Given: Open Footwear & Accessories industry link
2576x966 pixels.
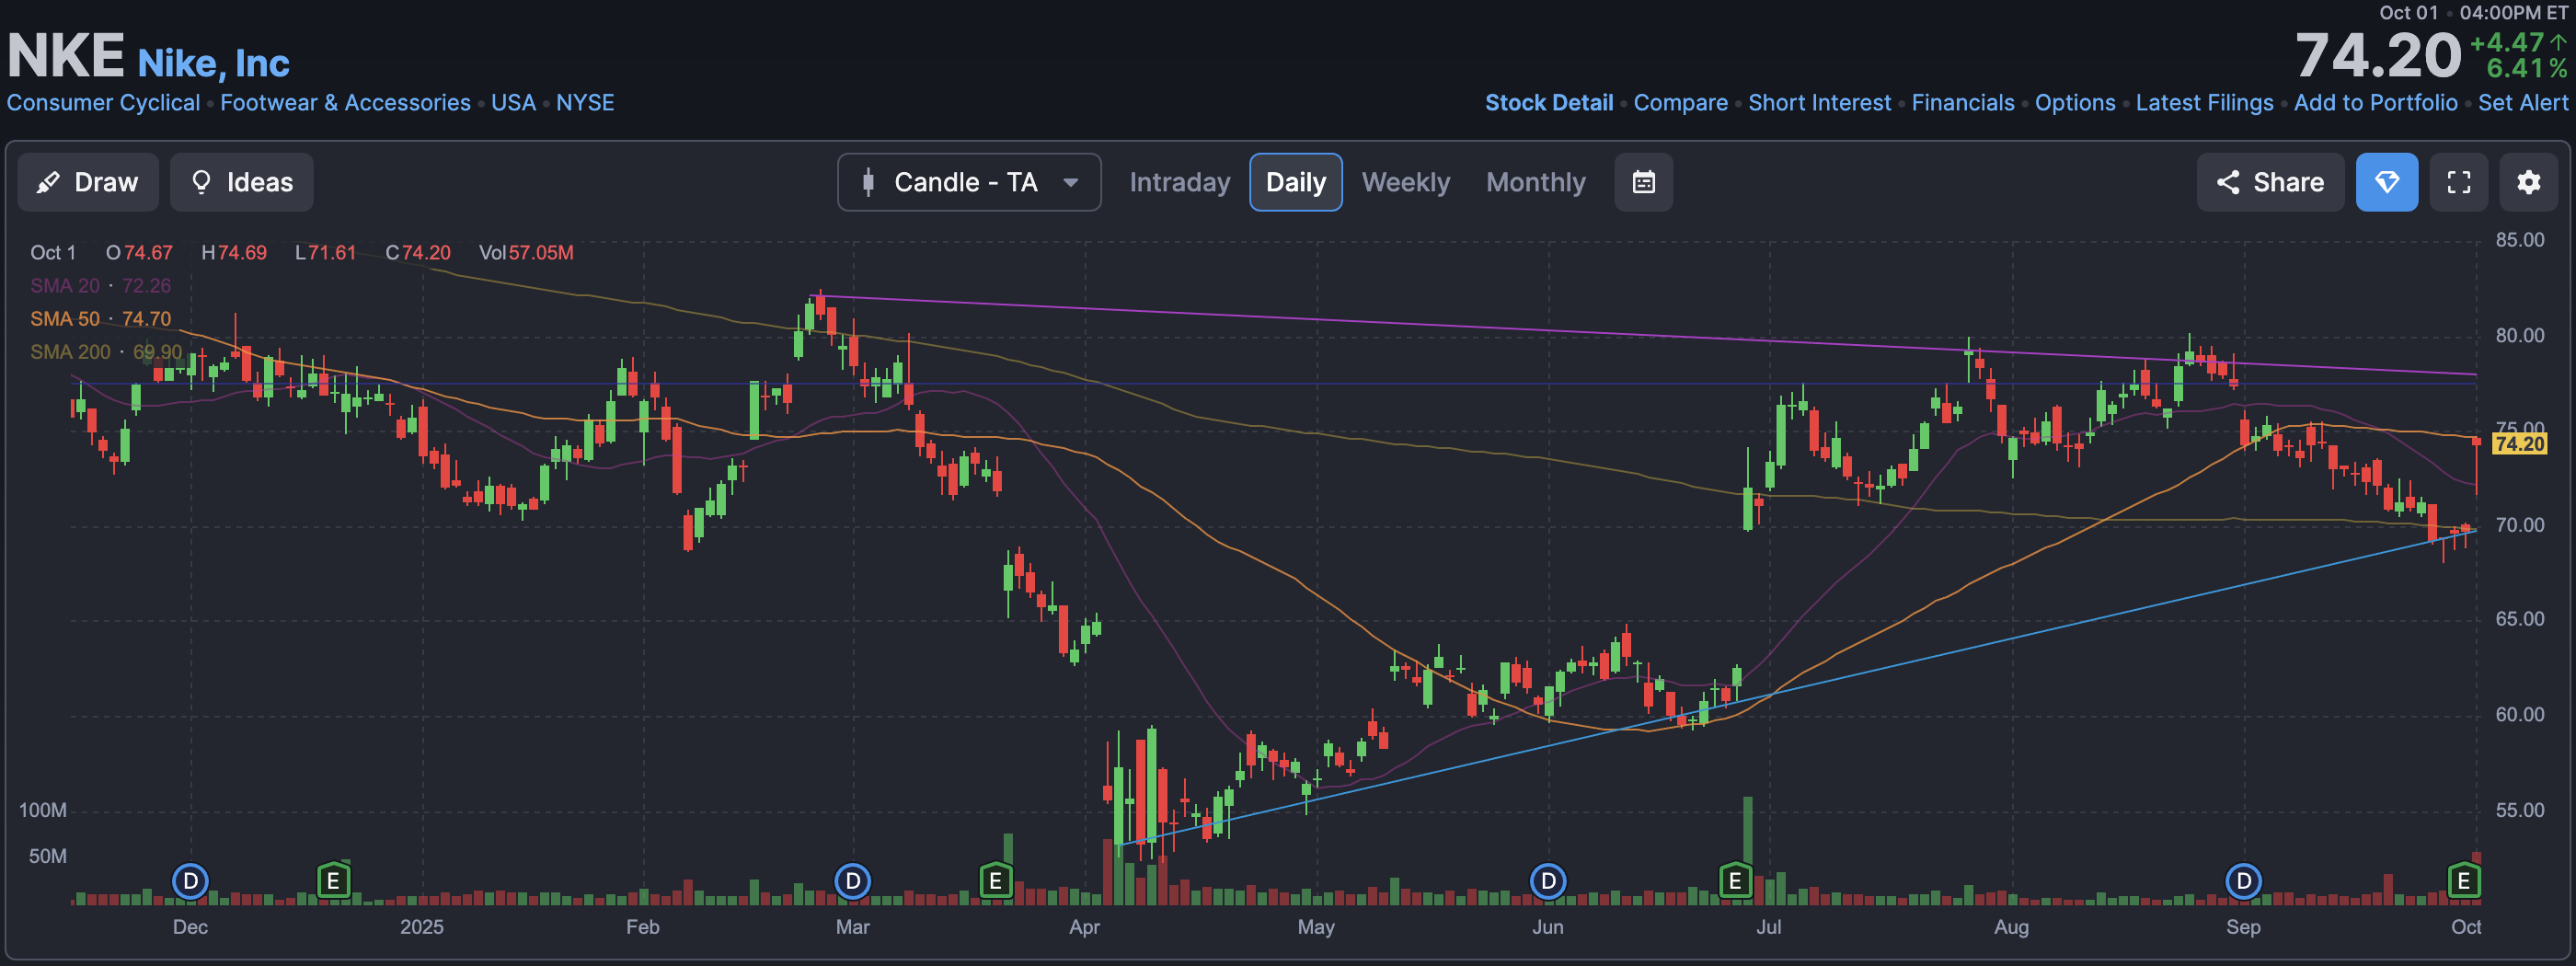Looking at the screenshot, I should tap(345, 103).
